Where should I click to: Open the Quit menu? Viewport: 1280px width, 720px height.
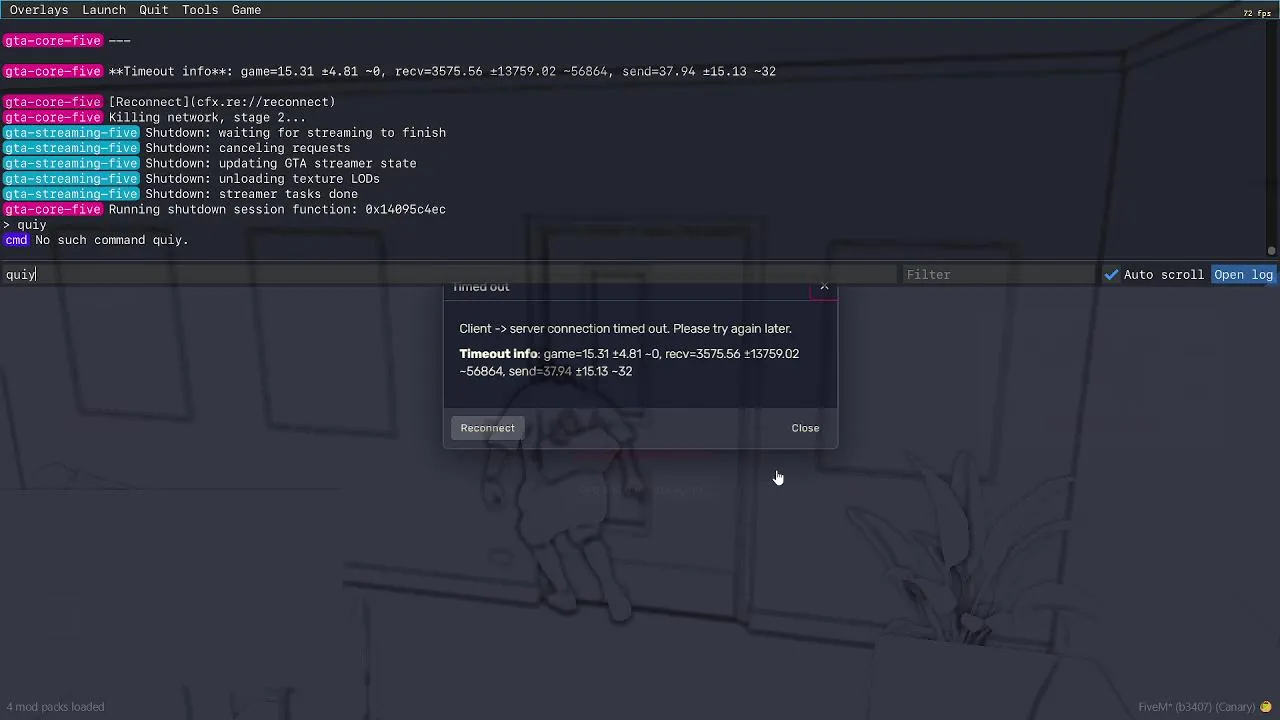point(153,10)
